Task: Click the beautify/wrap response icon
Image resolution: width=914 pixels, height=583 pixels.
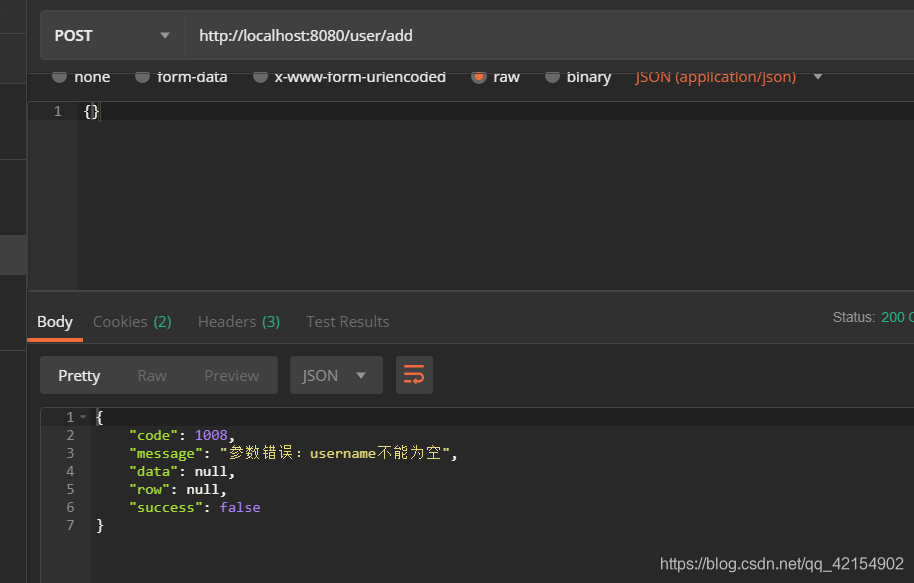Action: coord(414,374)
